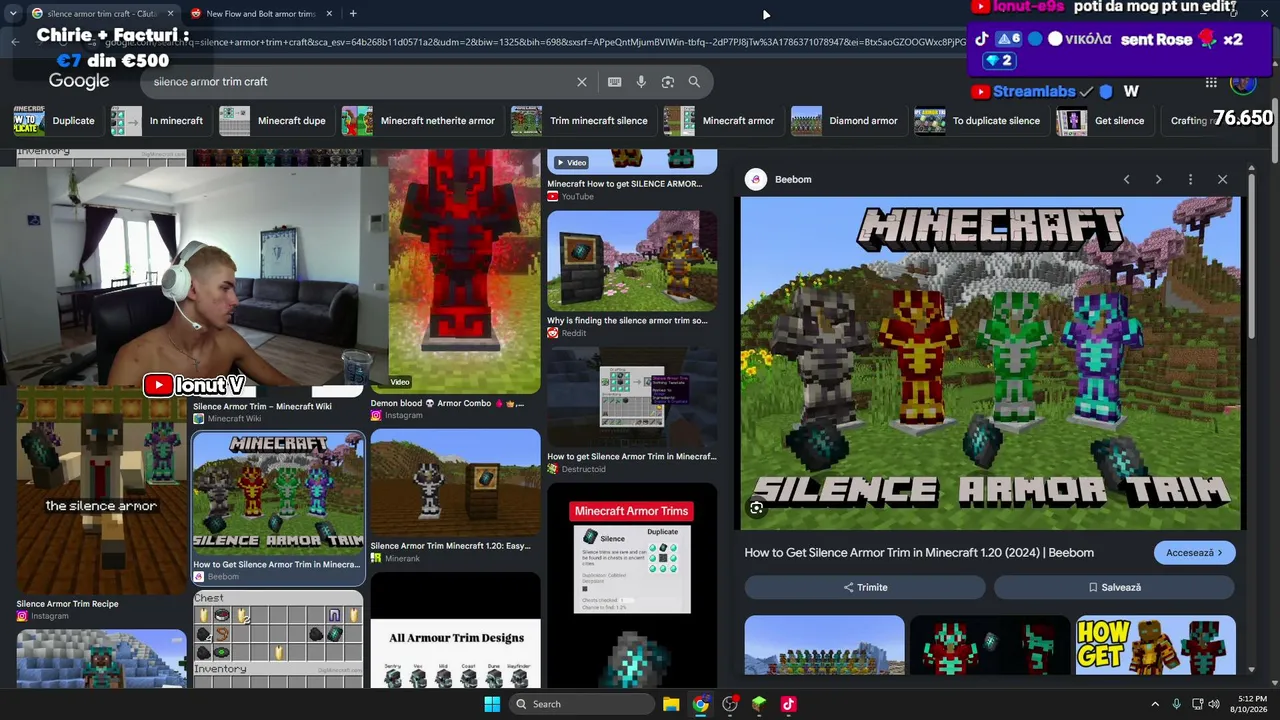Open the large Beebom preview image
The image size is (1280, 720).
[x=990, y=364]
